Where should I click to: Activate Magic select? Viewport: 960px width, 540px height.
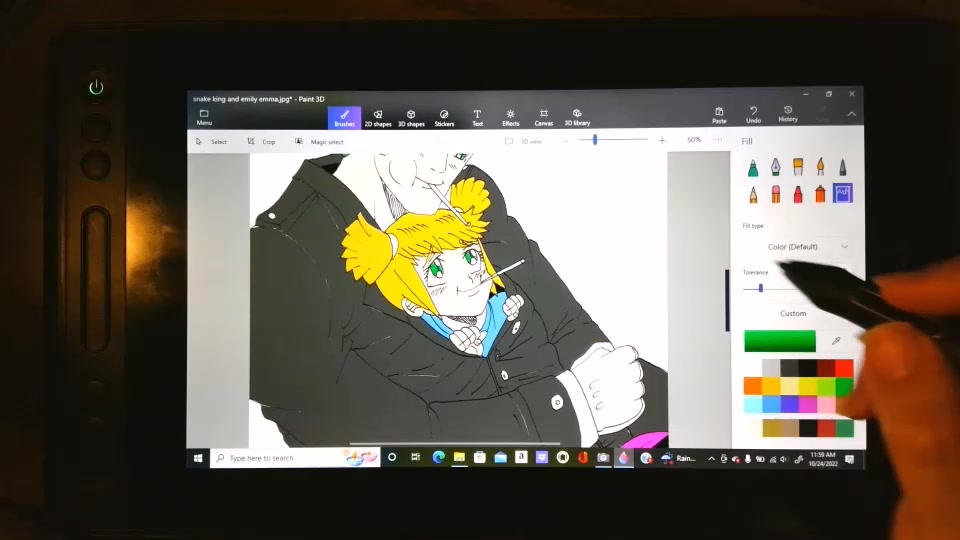tap(320, 141)
